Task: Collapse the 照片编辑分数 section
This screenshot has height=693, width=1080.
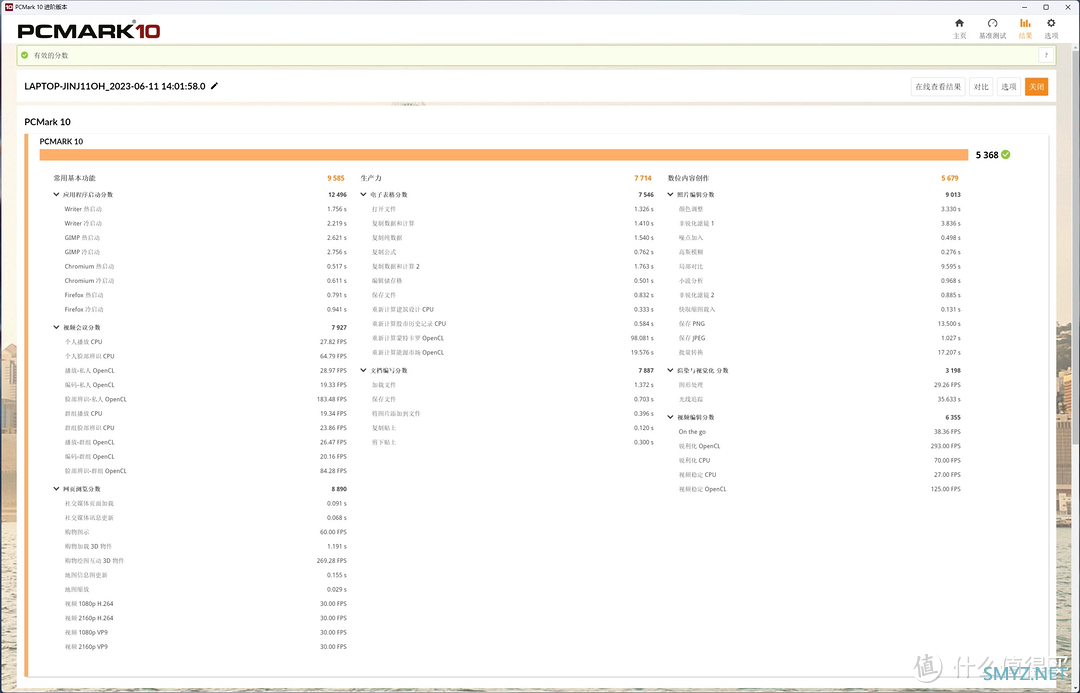Action: coord(671,195)
